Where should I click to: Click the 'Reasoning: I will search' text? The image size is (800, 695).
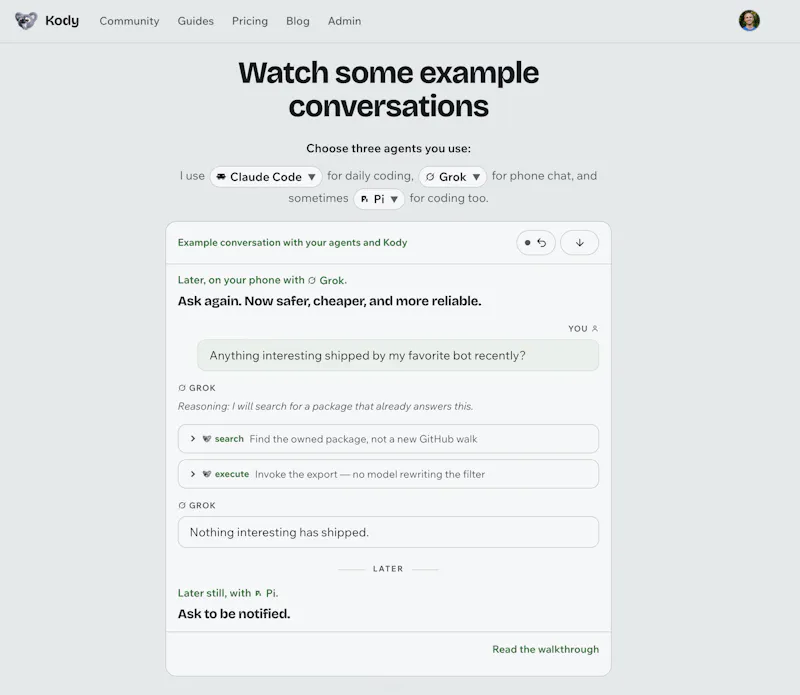click(326, 406)
